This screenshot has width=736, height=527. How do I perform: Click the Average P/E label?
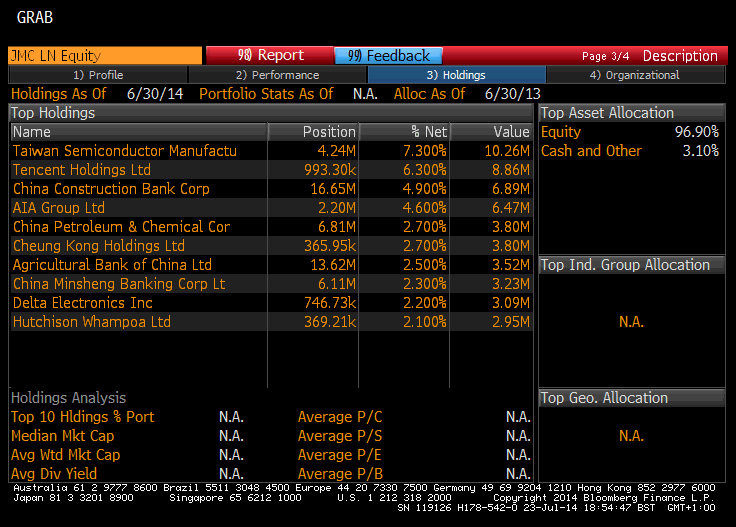(340, 455)
